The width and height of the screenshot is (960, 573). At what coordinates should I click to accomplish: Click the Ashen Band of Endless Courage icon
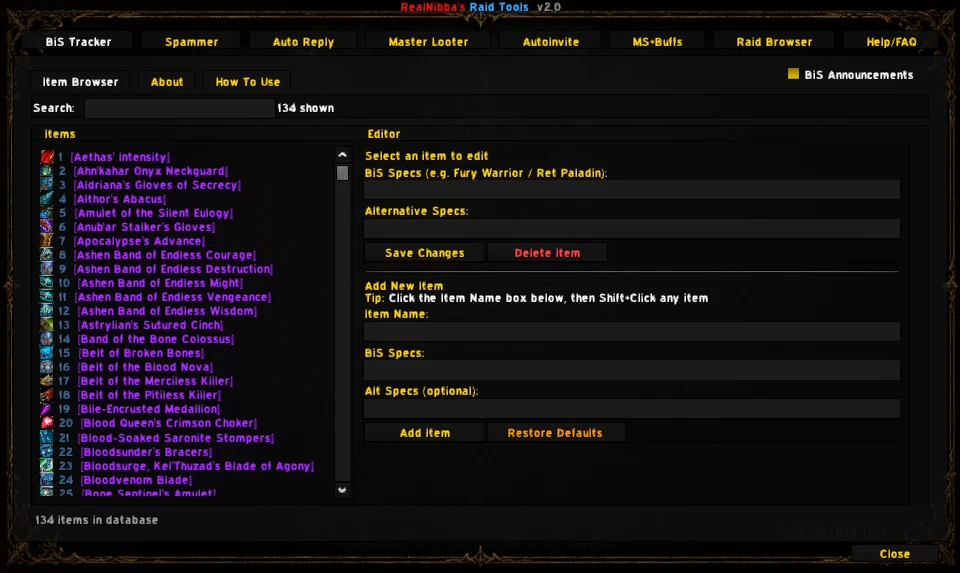[x=47, y=255]
